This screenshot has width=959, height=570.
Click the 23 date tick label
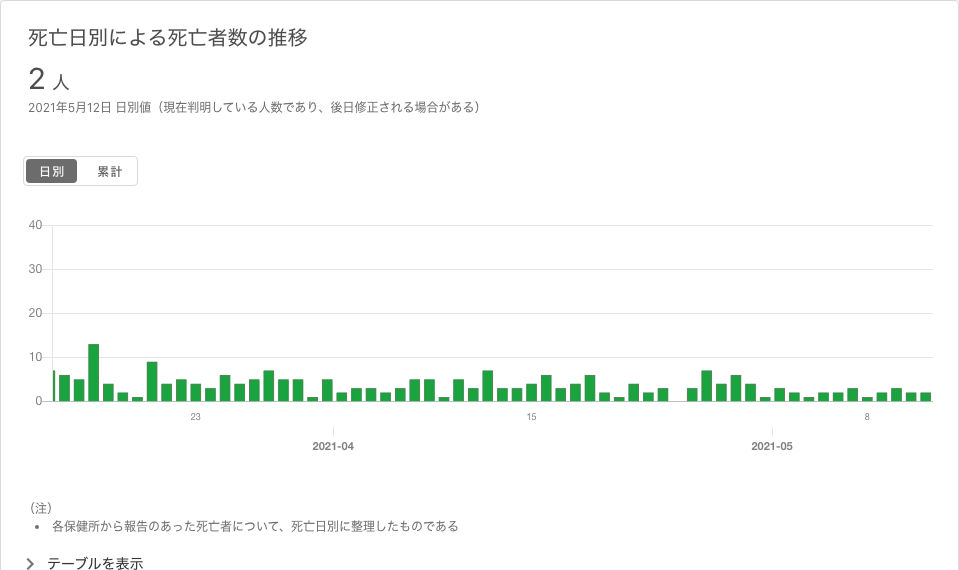click(x=195, y=416)
